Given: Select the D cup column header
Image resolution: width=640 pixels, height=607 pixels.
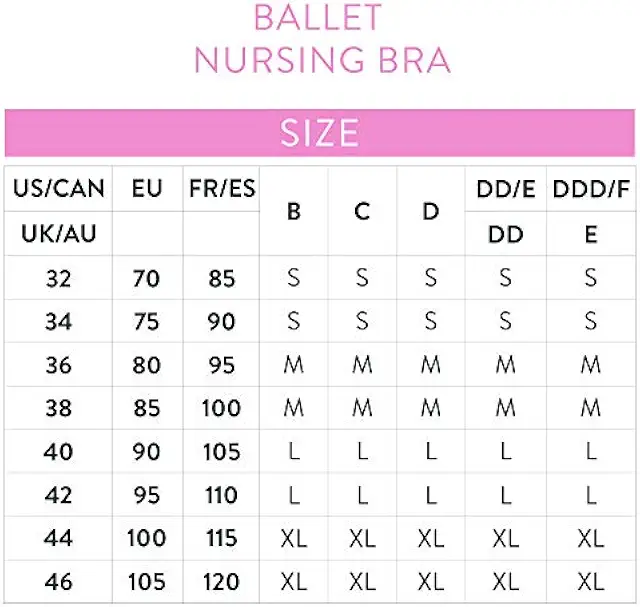Looking at the screenshot, I should (431, 211).
